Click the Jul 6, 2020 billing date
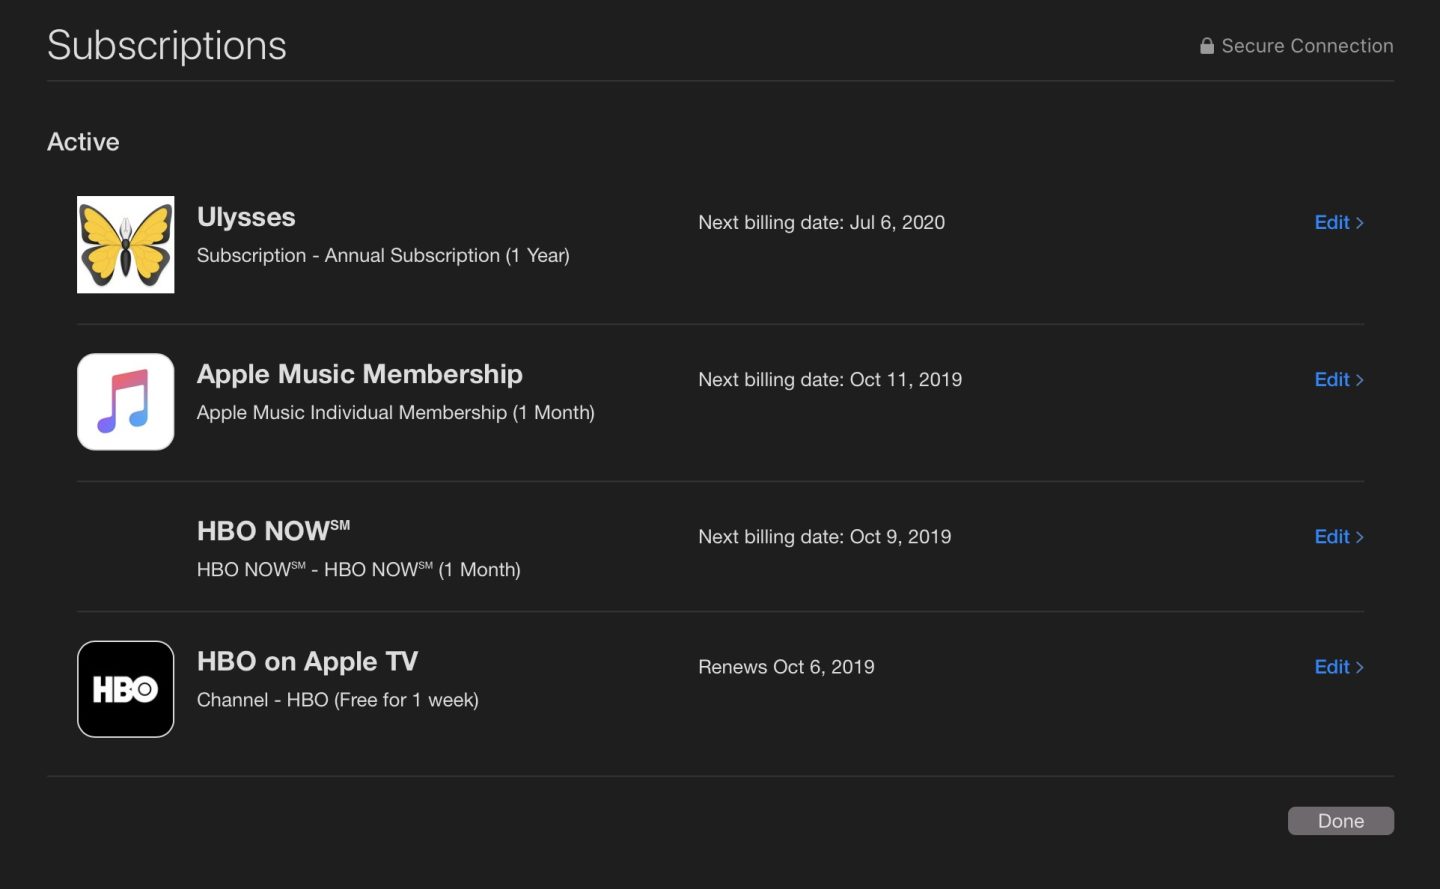1440x889 pixels. [x=896, y=222]
